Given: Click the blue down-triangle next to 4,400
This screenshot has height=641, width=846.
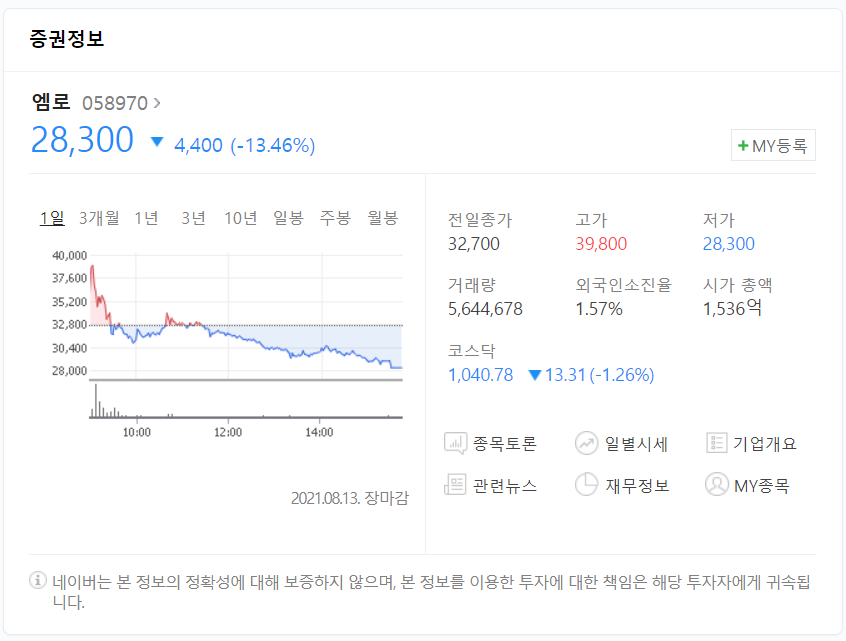Looking at the screenshot, I should 157,142.
